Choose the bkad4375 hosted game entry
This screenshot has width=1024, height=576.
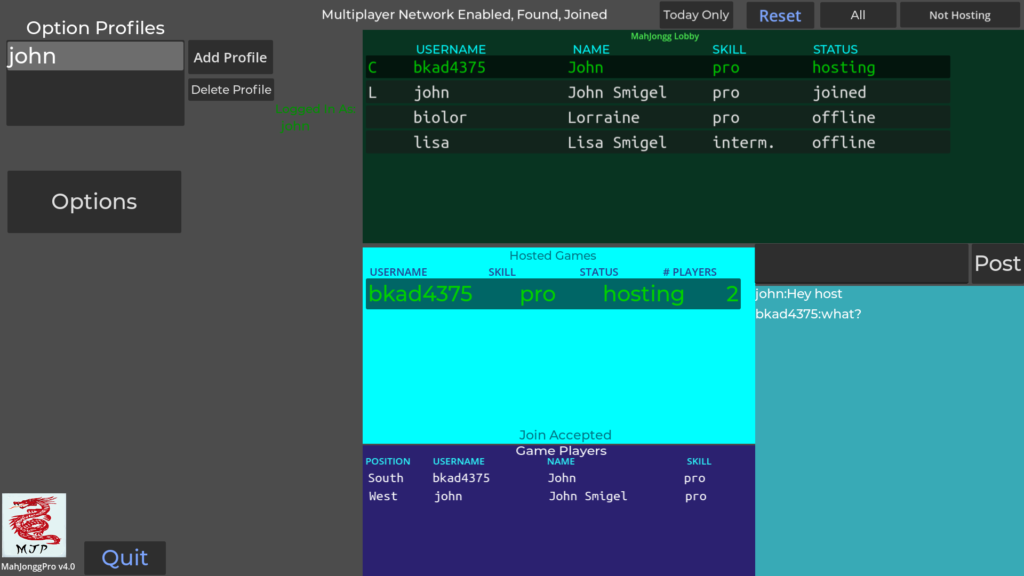coord(552,294)
